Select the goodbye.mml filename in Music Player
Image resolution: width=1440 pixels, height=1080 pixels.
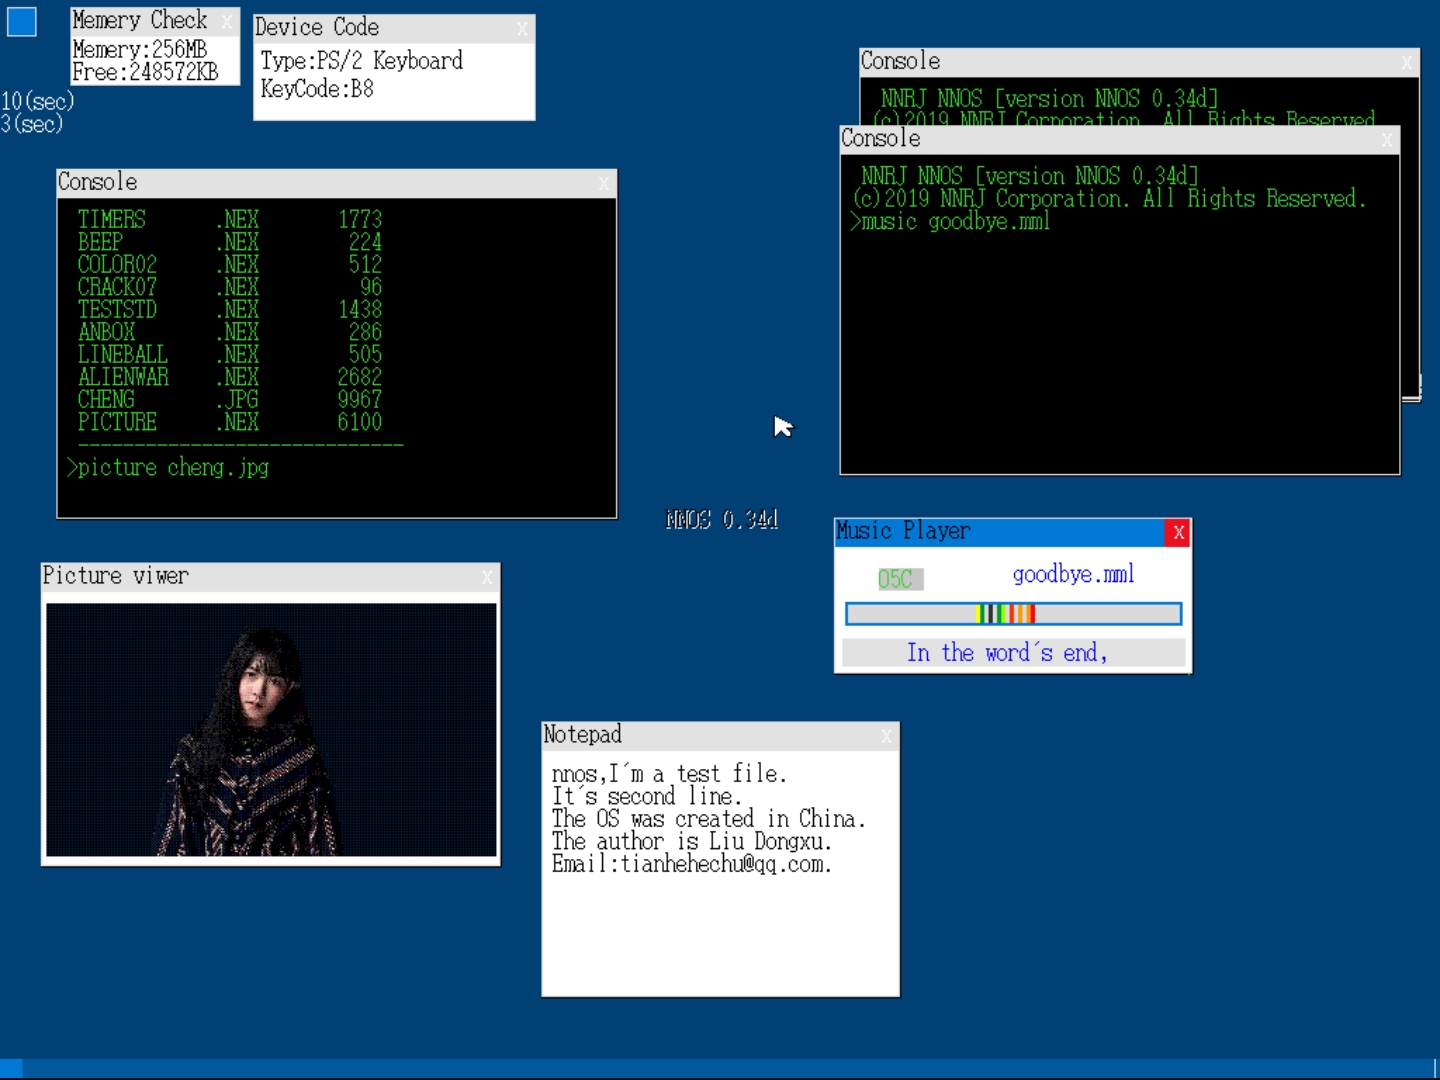click(x=1073, y=575)
